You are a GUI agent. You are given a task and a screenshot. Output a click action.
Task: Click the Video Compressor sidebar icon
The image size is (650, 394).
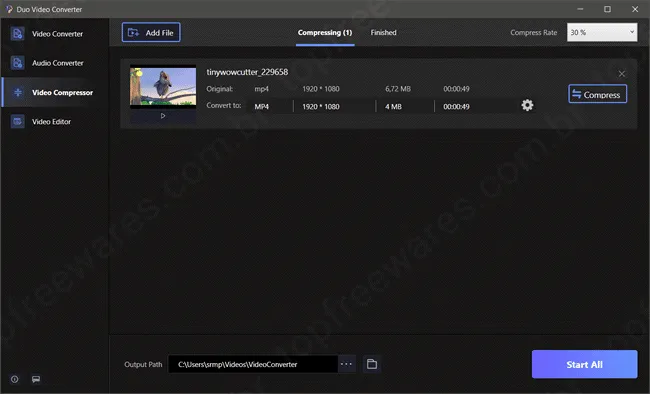pos(17,92)
